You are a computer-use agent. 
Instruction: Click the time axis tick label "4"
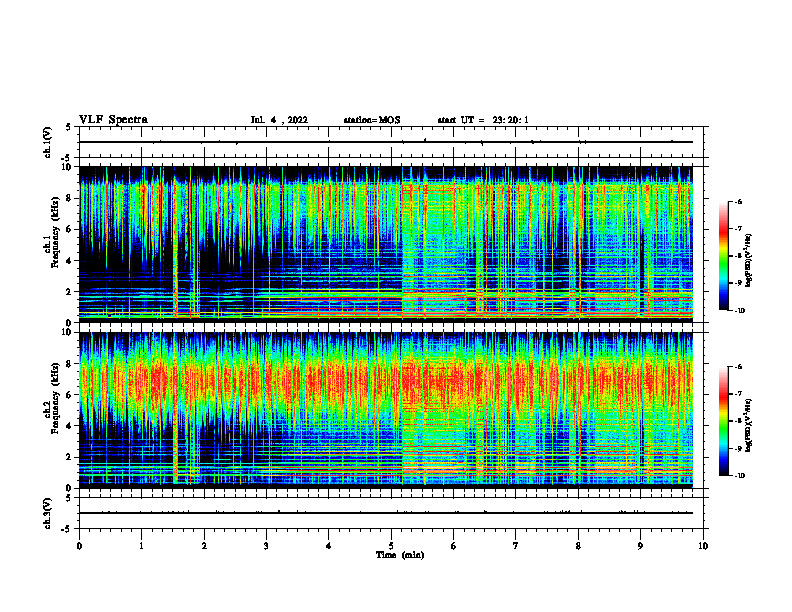coord(329,546)
